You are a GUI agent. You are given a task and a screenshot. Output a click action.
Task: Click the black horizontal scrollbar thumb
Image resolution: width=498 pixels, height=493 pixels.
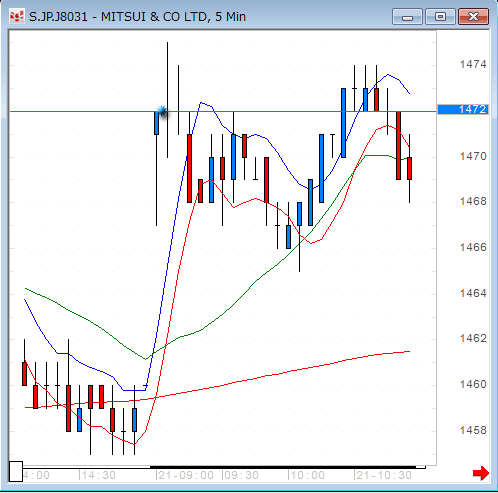pyautogui.click(x=283, y=468)
